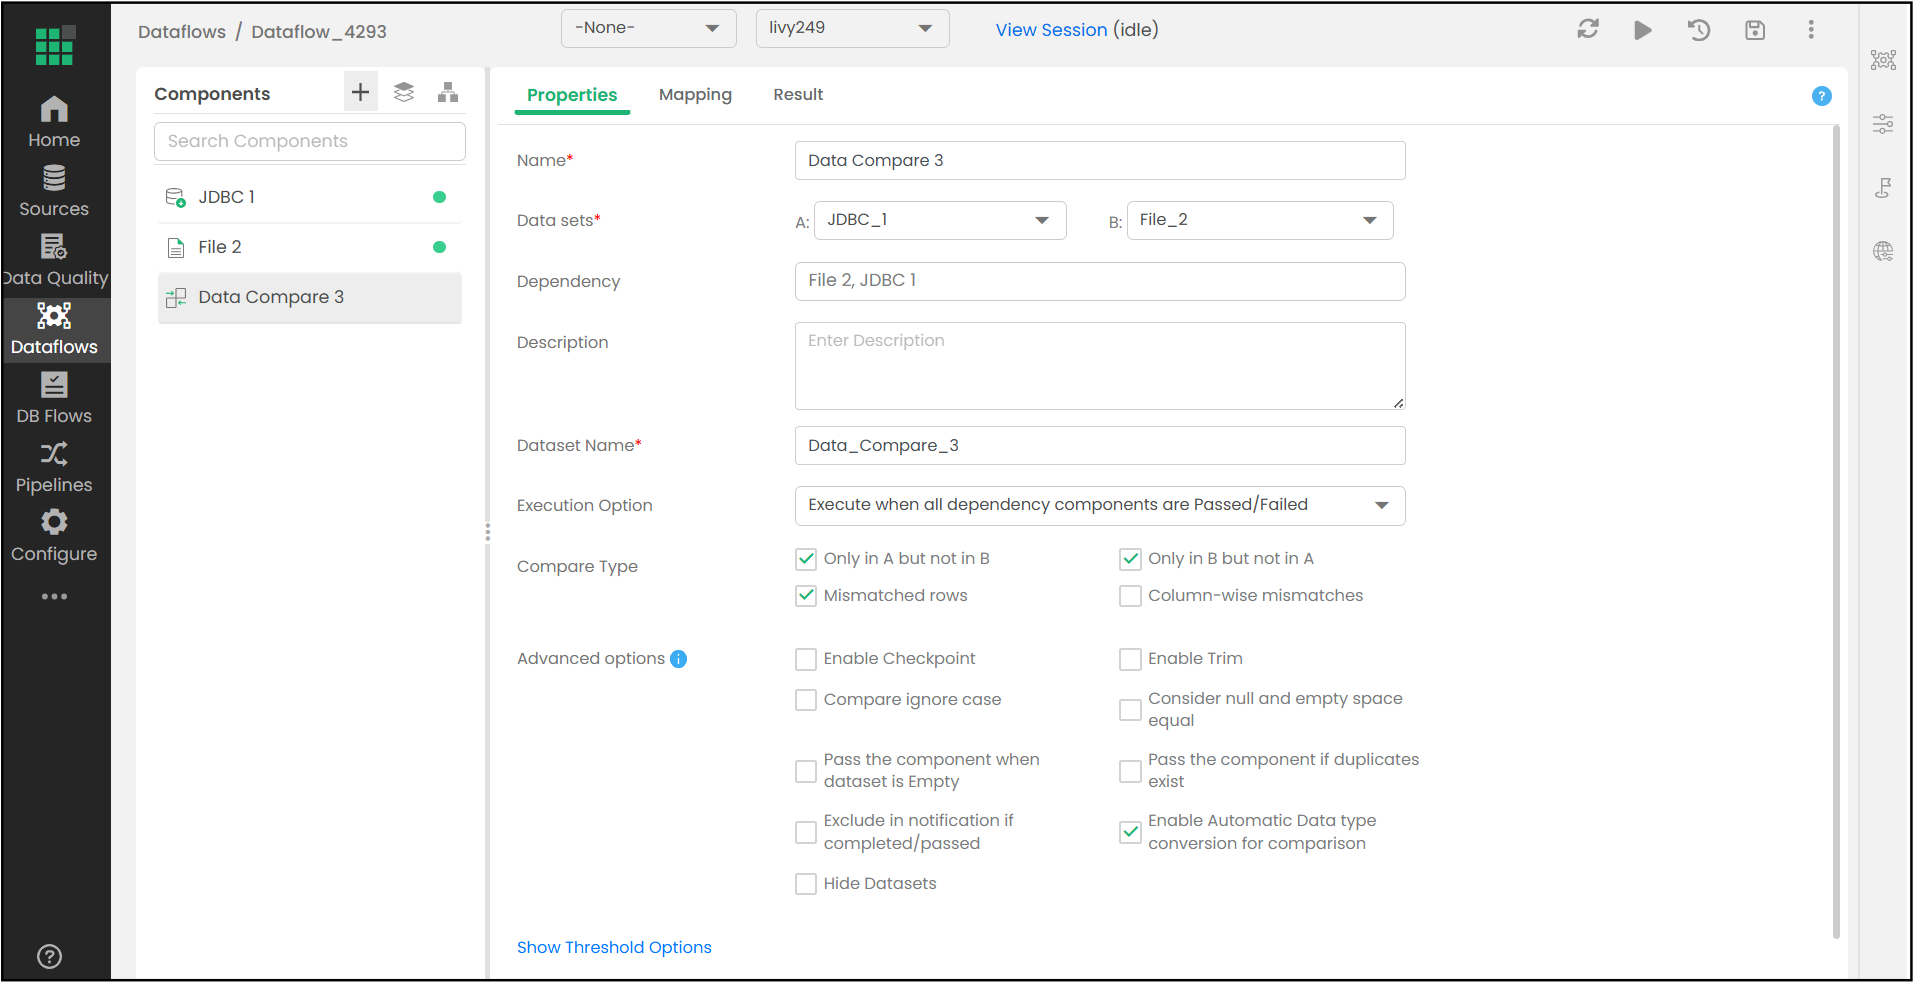
Task: Click the View Session link
Action: pos(1051,30)
